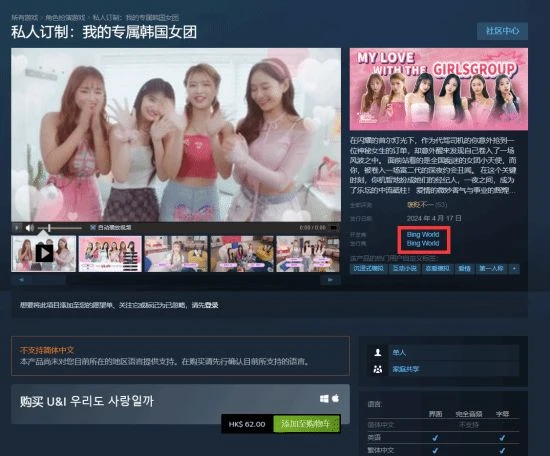Open the fourth screenshot thumbnail
This screenshot has height=456, width=550.
[242, 254]
